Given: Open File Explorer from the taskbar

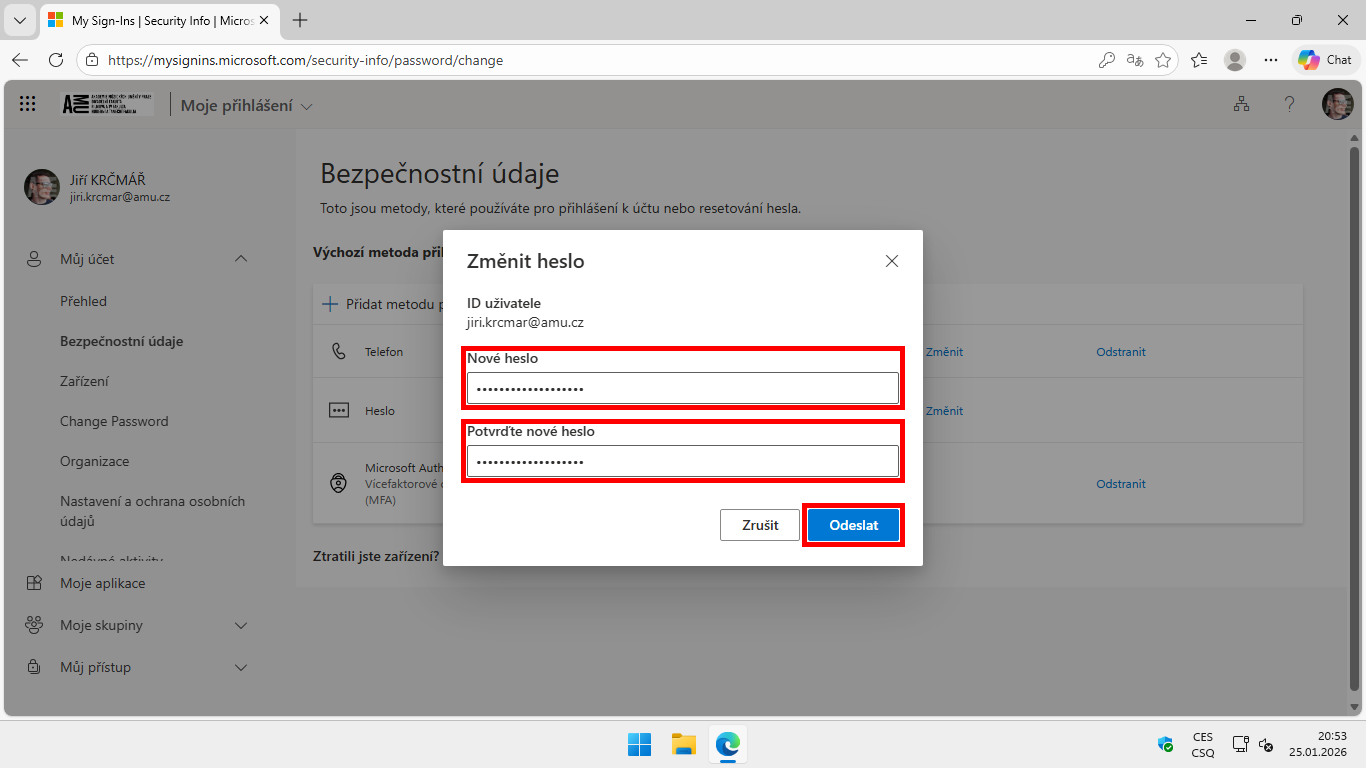Looking at the screenshot, I should [683, 744].
